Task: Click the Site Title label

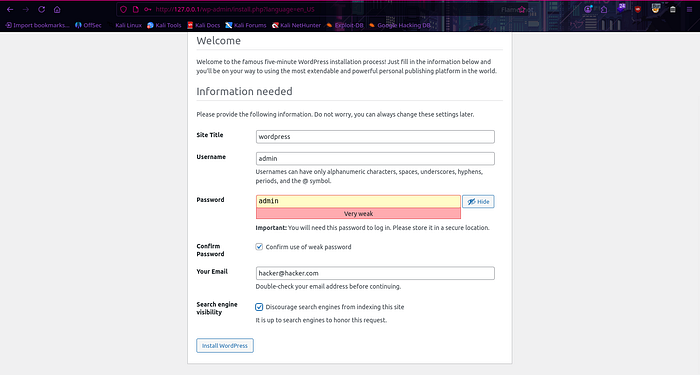Action: 210,135
